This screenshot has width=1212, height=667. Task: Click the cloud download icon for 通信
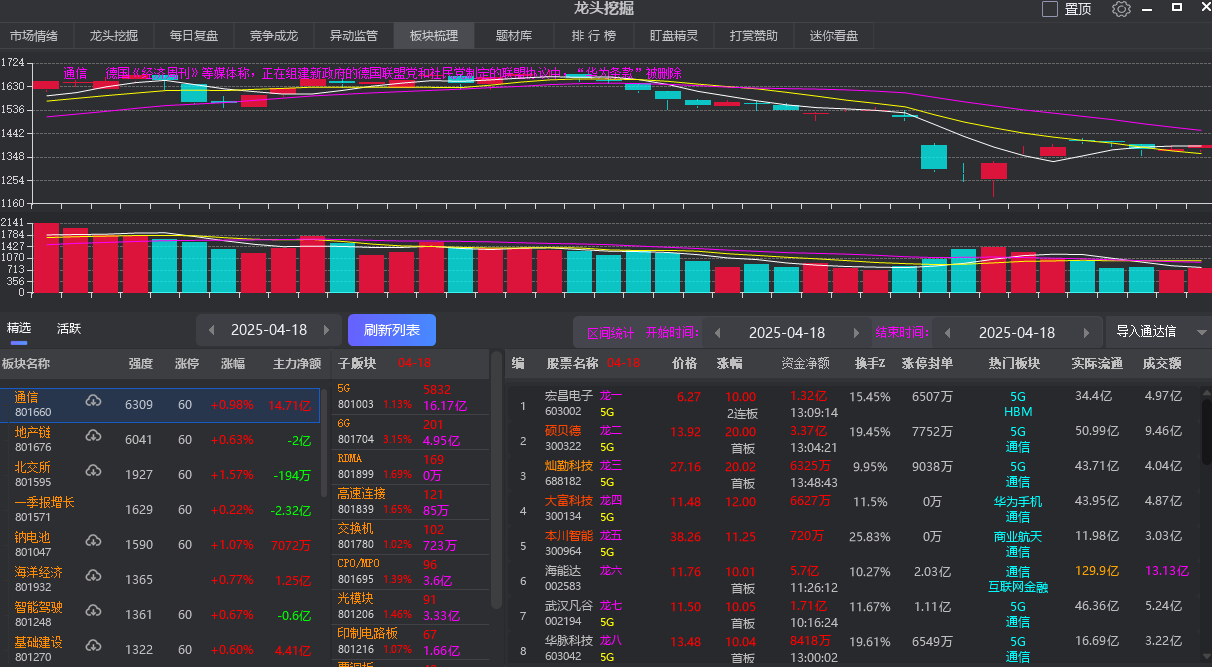coord(93,402)
